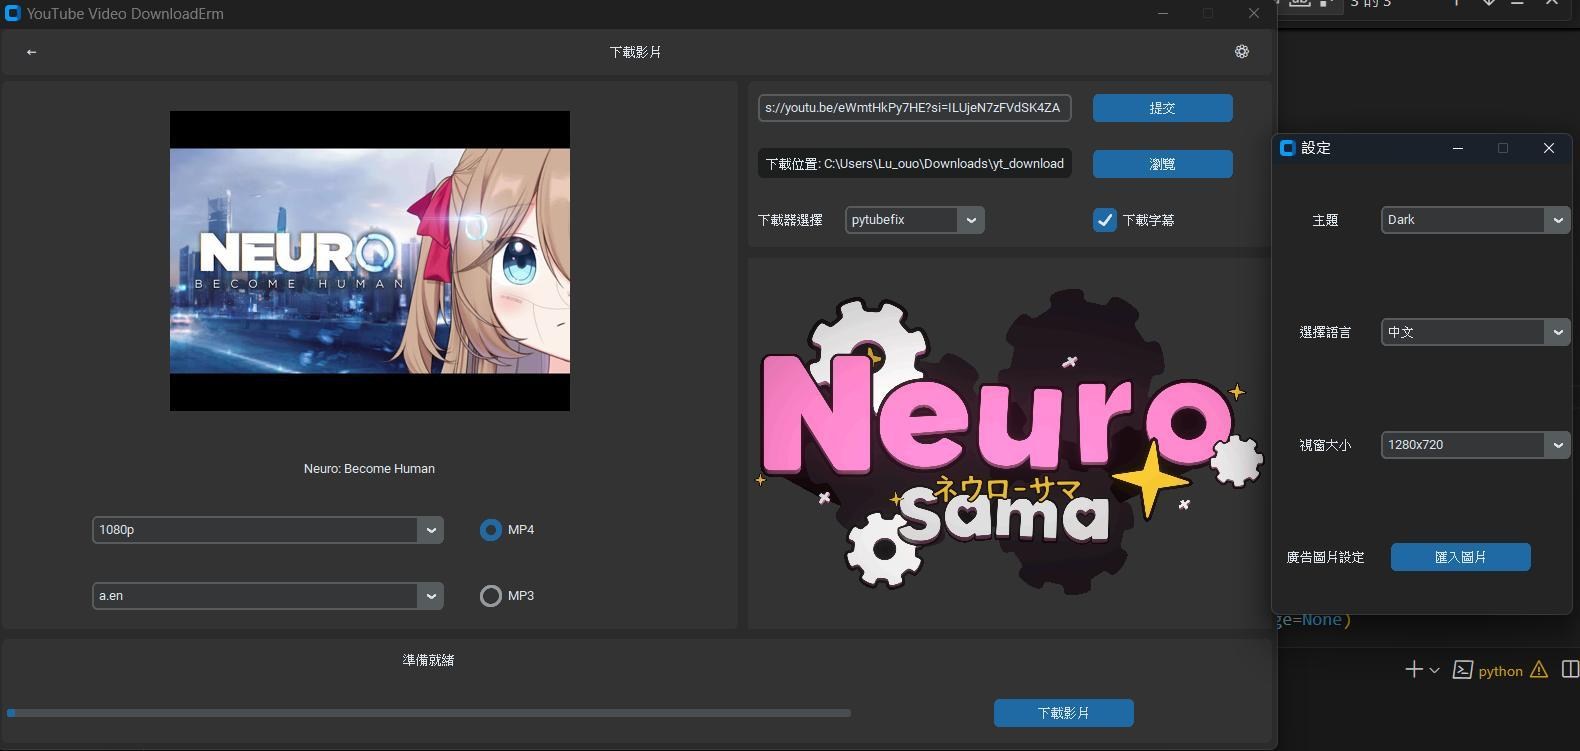Focus the YouTube URL input field
This screenshot has height=751, width=1580.
pyautogui.click(x=914, y=108)
